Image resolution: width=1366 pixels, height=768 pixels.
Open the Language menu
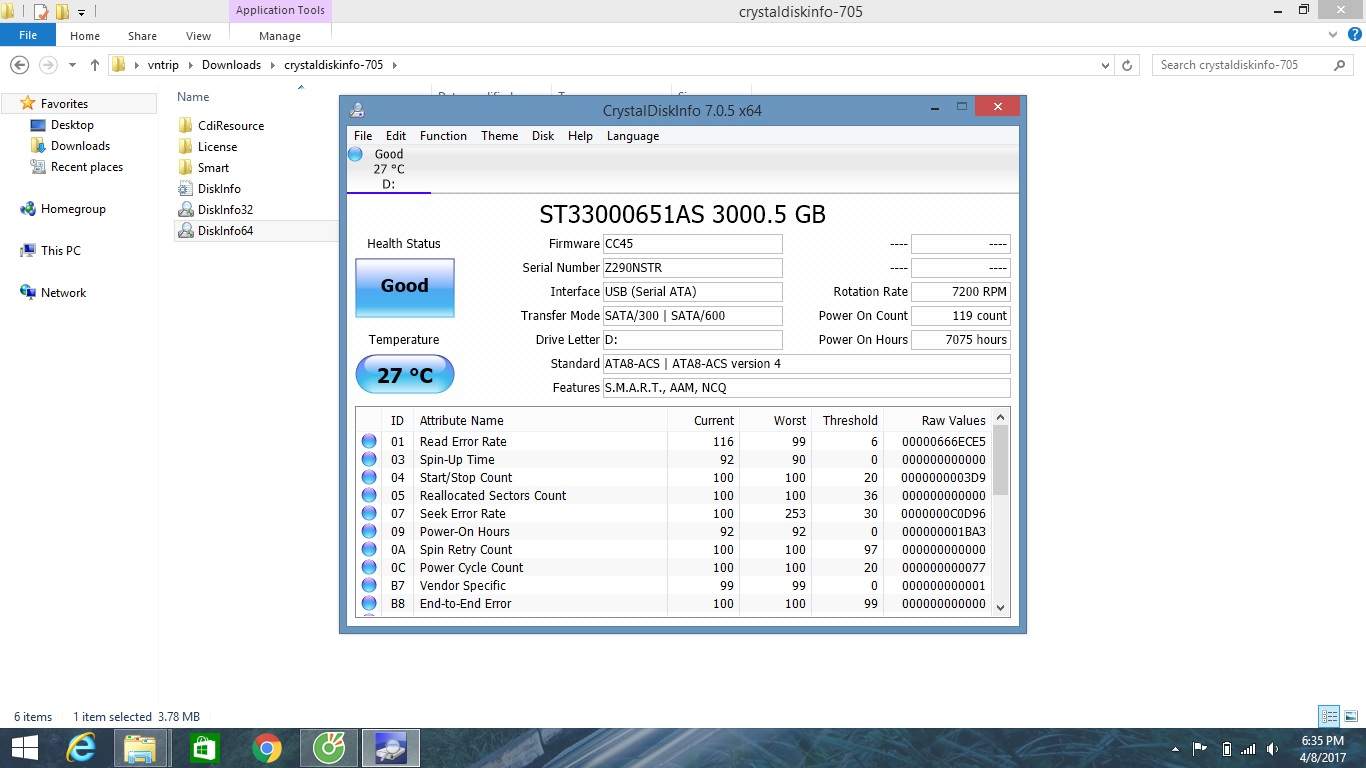pyautogui.click(x=633, y=136)
